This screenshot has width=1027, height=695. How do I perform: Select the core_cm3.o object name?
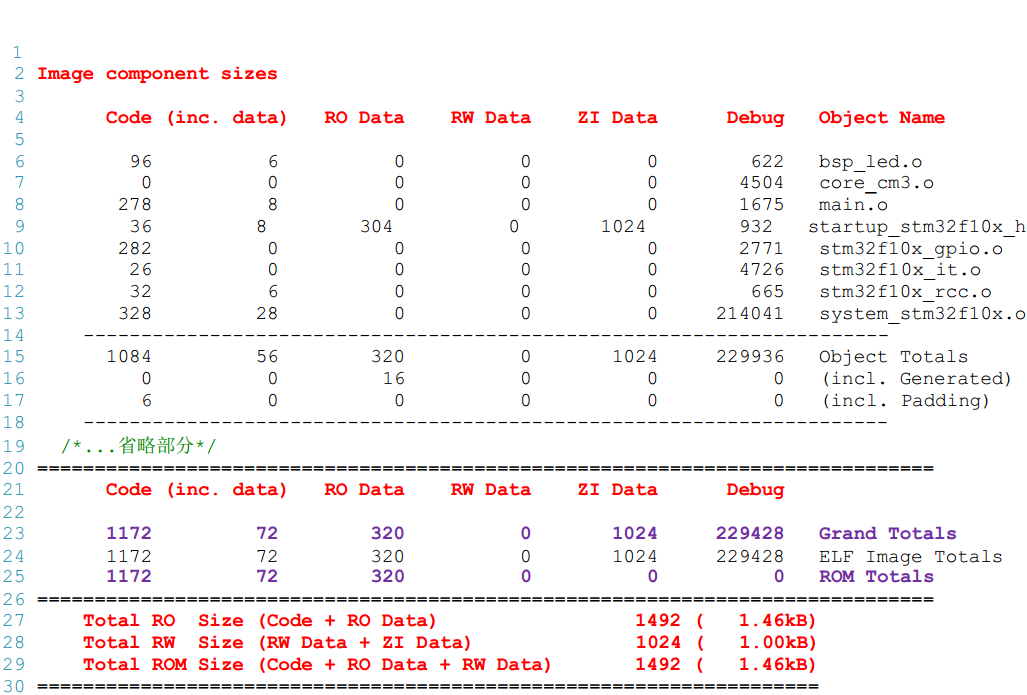click(876, 183)
